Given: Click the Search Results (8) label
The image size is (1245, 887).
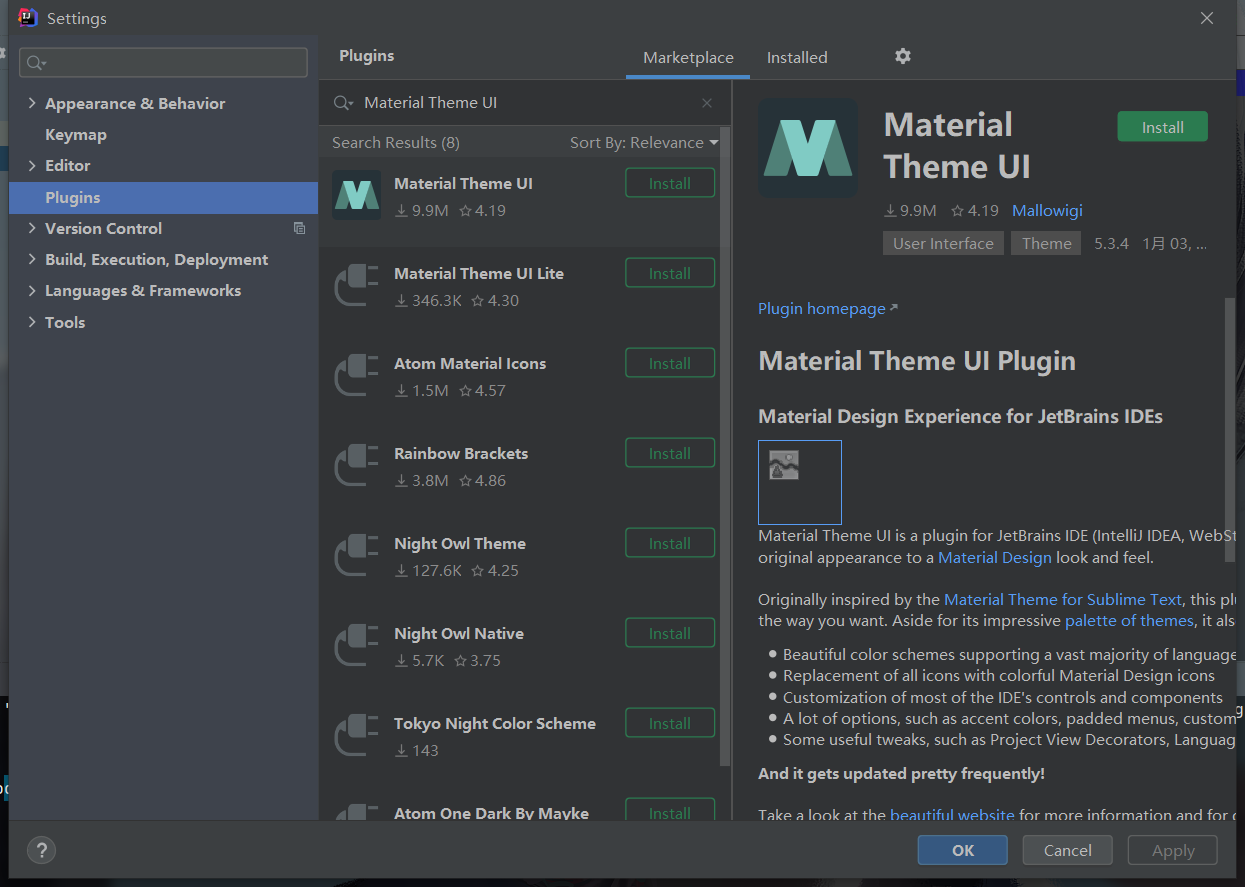Looking at the screenshot, I should [x=396, y=142].
